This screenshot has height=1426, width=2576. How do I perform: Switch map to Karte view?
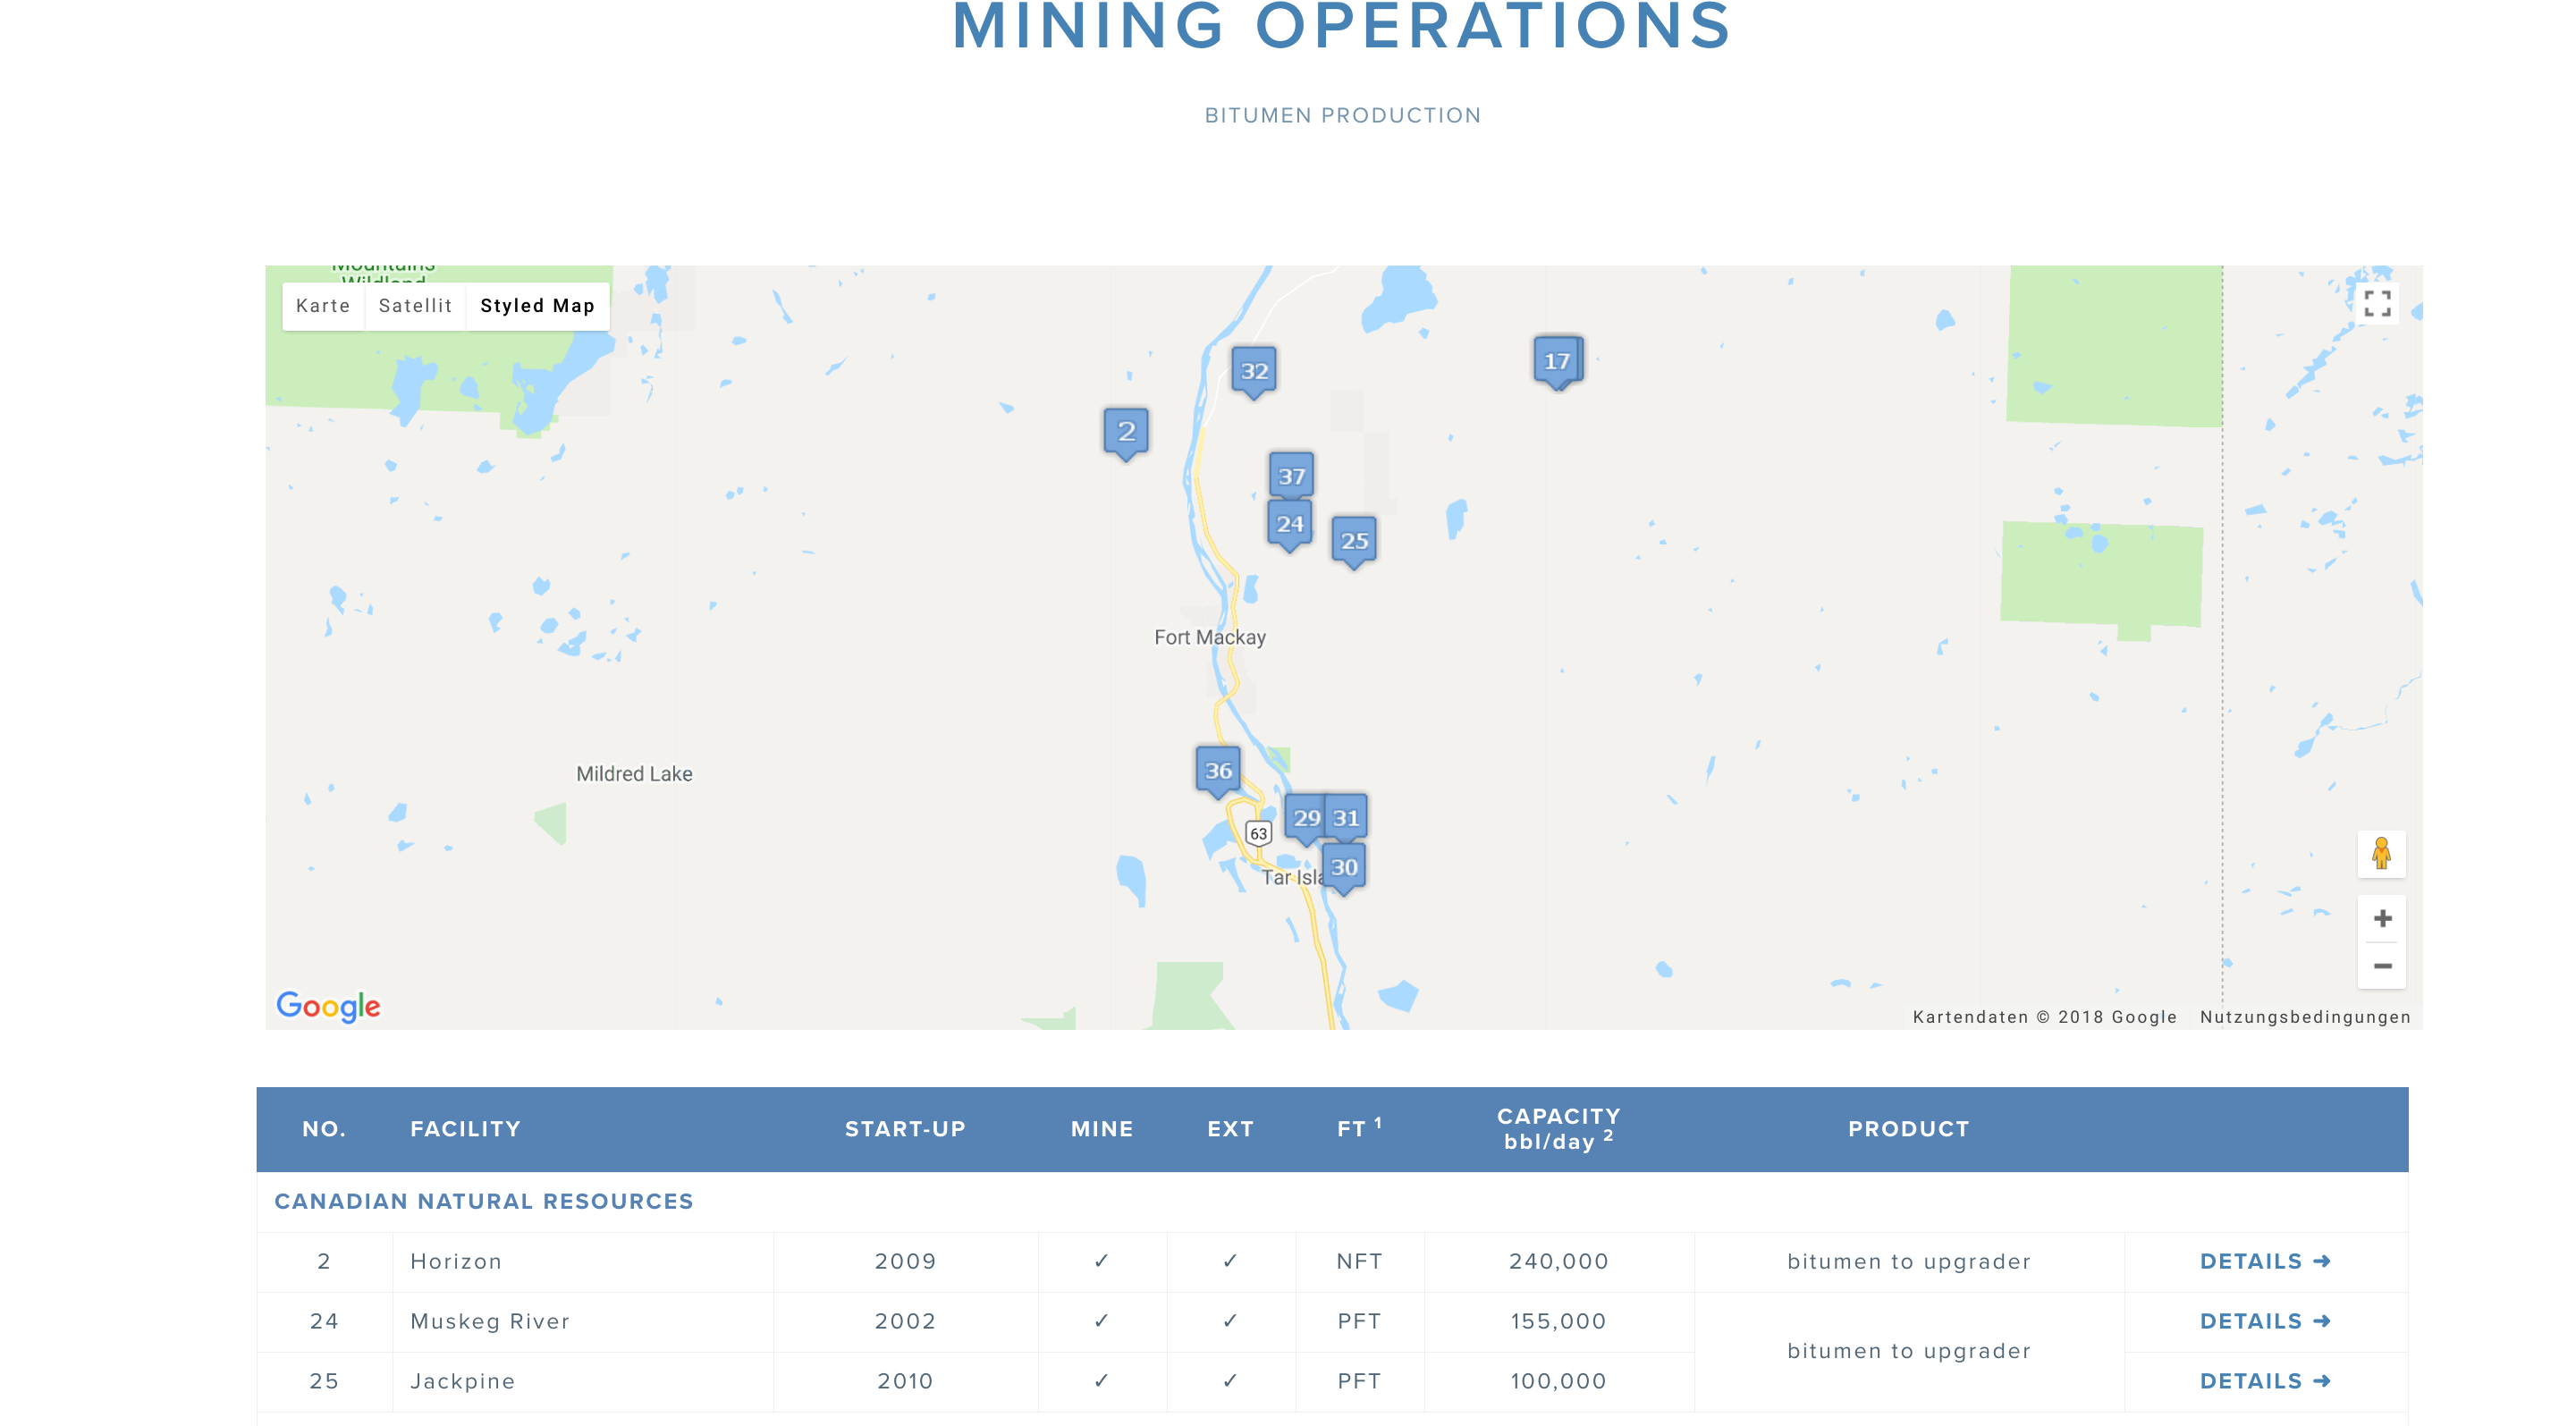point(323,305)
